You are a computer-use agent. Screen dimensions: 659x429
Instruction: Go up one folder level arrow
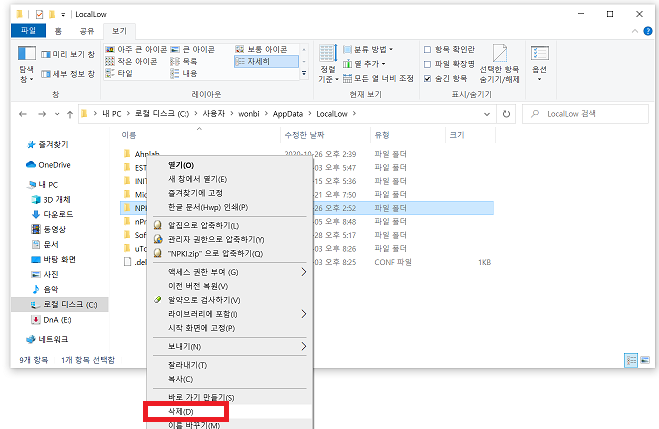click(70, 114)
